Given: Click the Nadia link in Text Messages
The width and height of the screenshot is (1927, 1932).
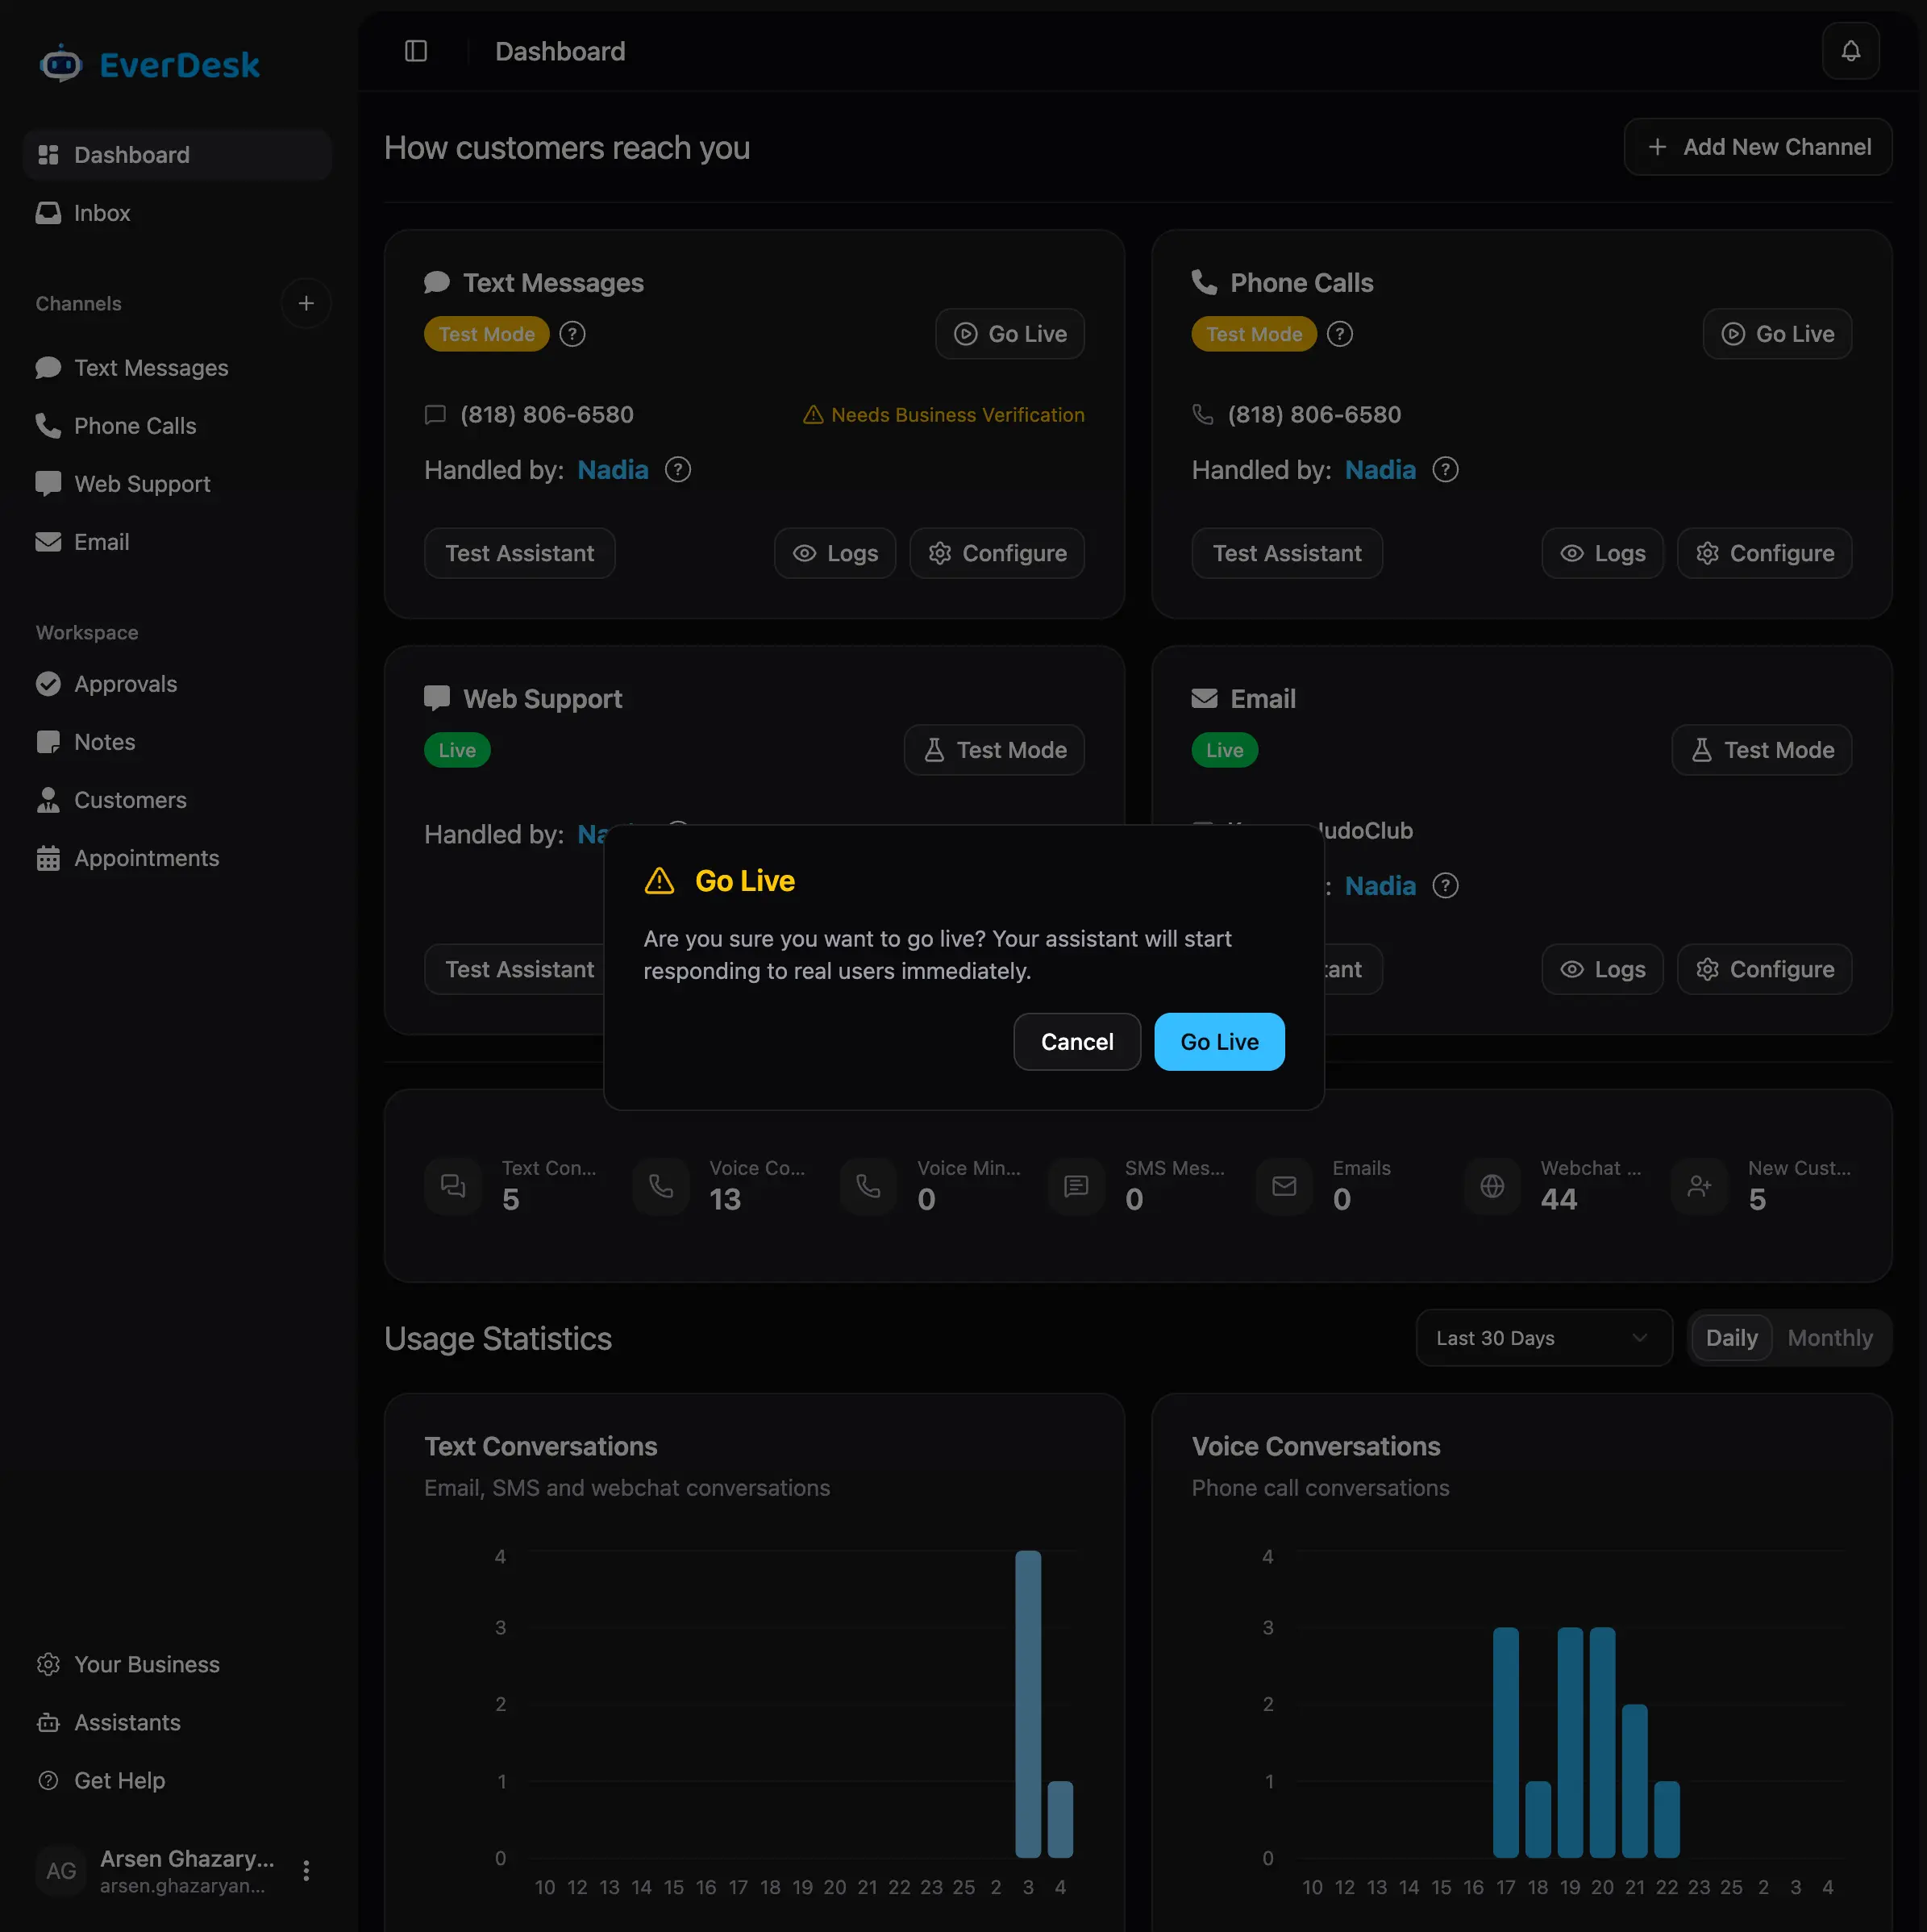Looking at the screenshot, I should [x=613, y=470].
